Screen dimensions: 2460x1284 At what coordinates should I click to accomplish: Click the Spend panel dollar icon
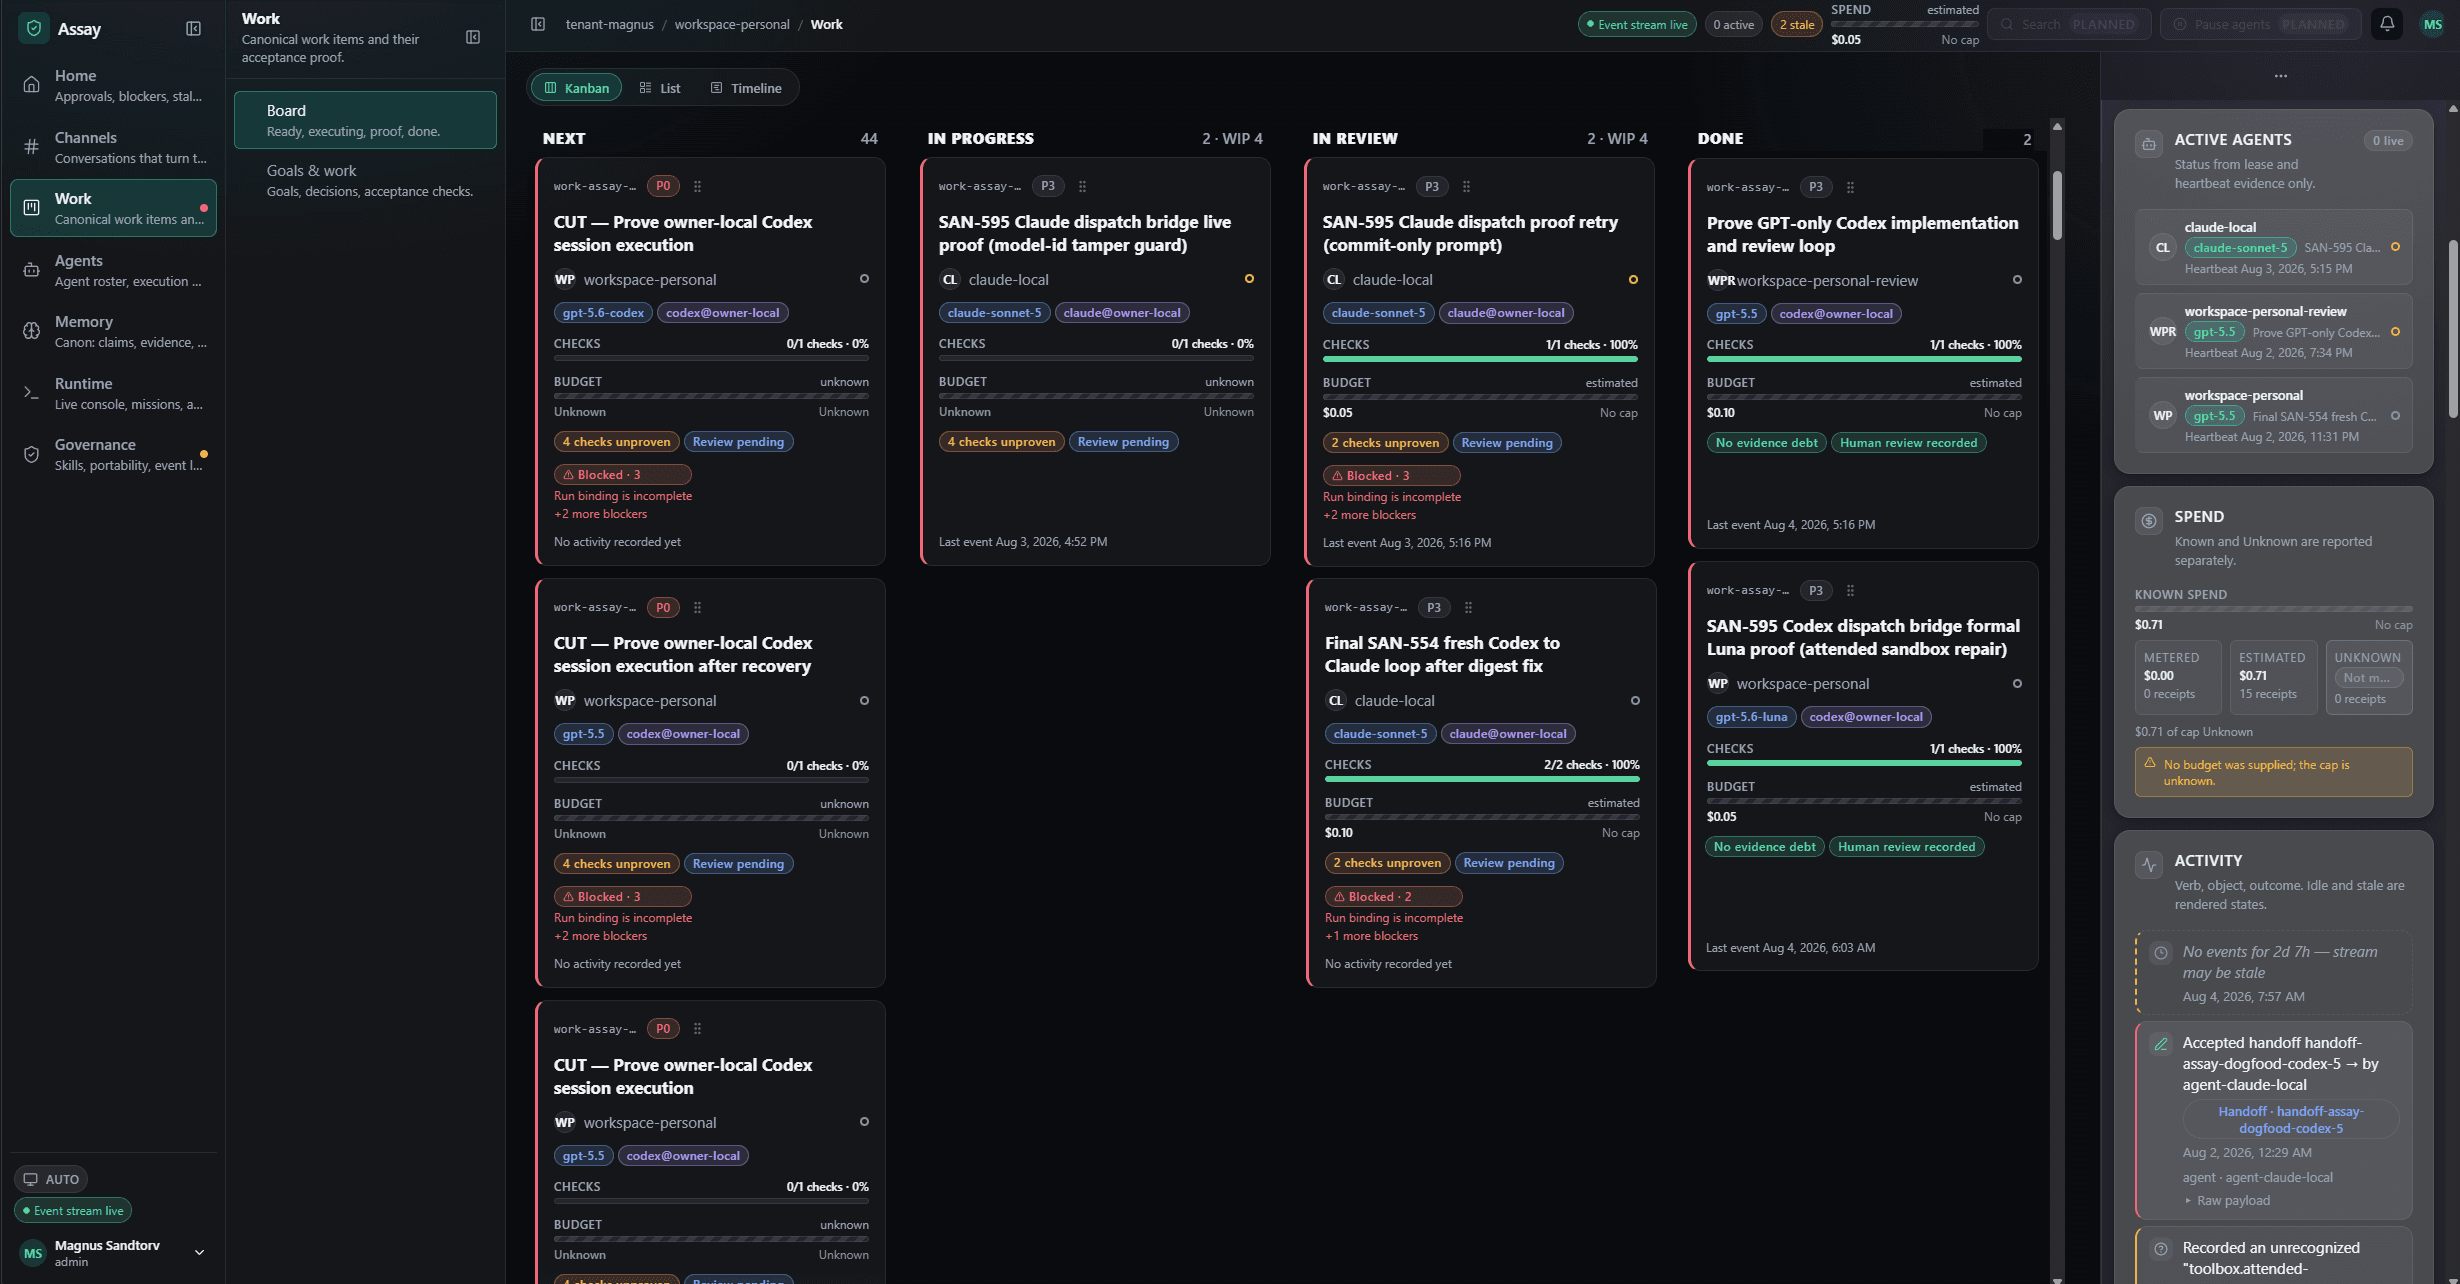(2149, 521)
